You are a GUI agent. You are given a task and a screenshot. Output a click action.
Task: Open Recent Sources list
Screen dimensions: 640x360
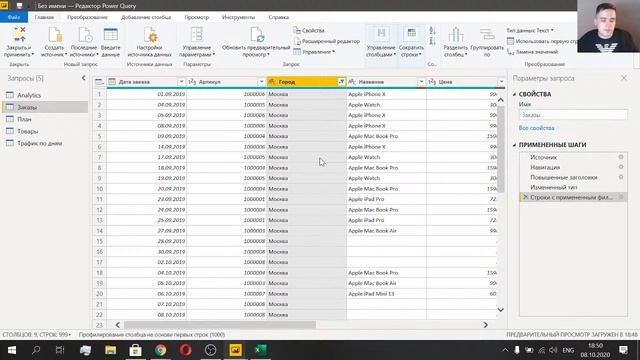coord(84,42)
